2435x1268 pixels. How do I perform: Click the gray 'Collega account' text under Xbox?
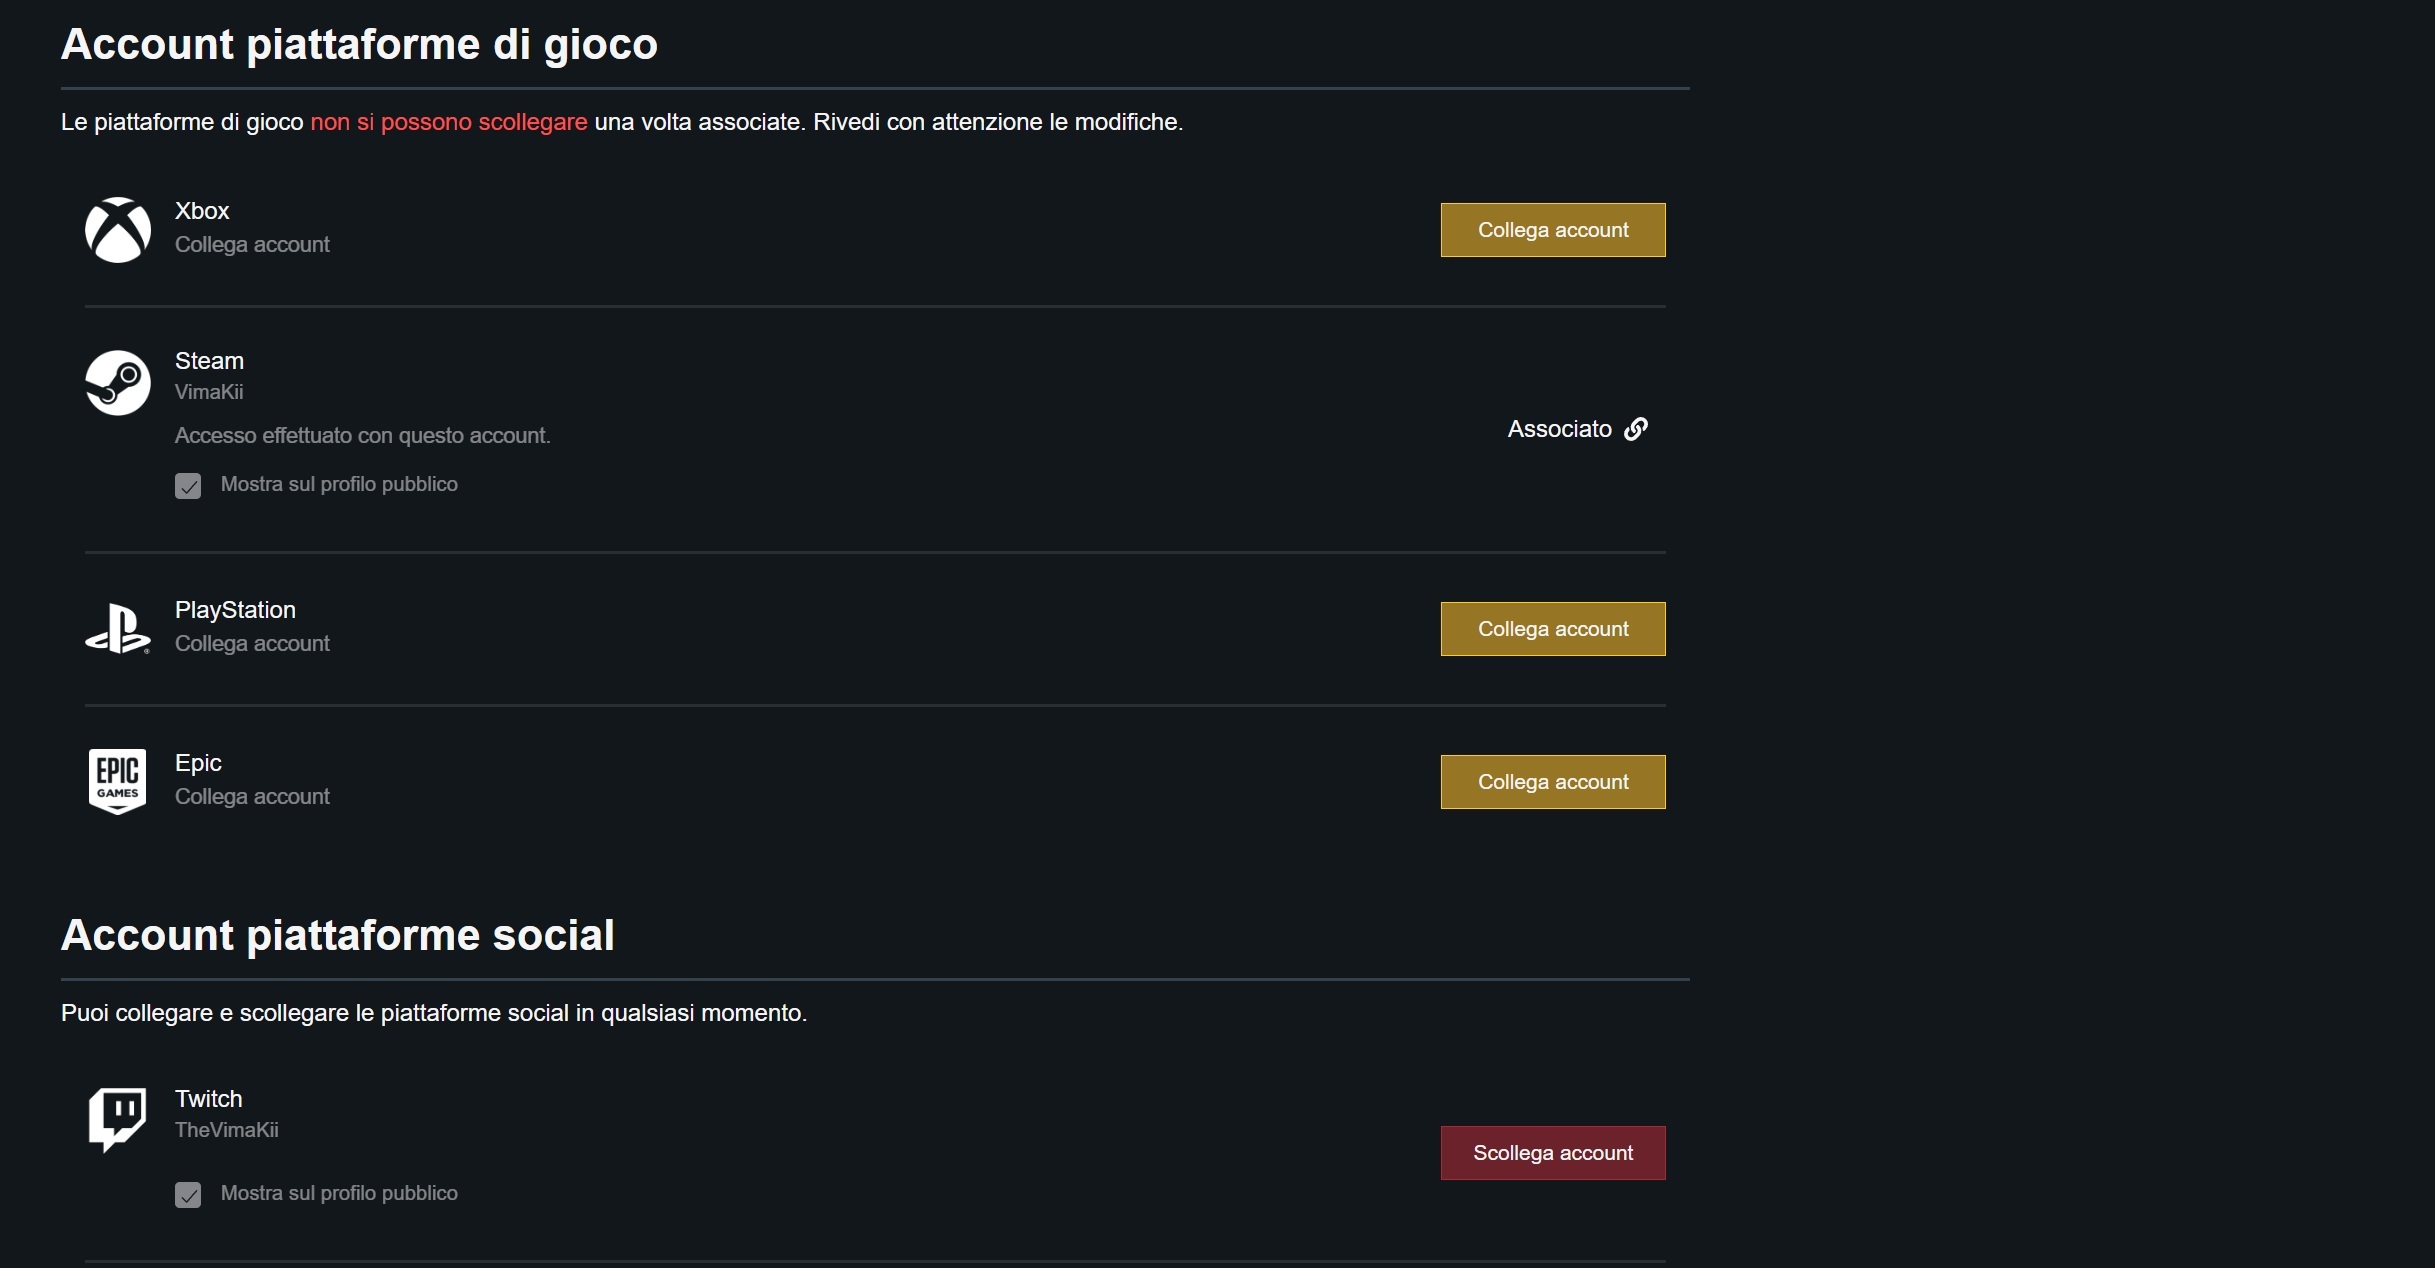[x=252, y=245]
